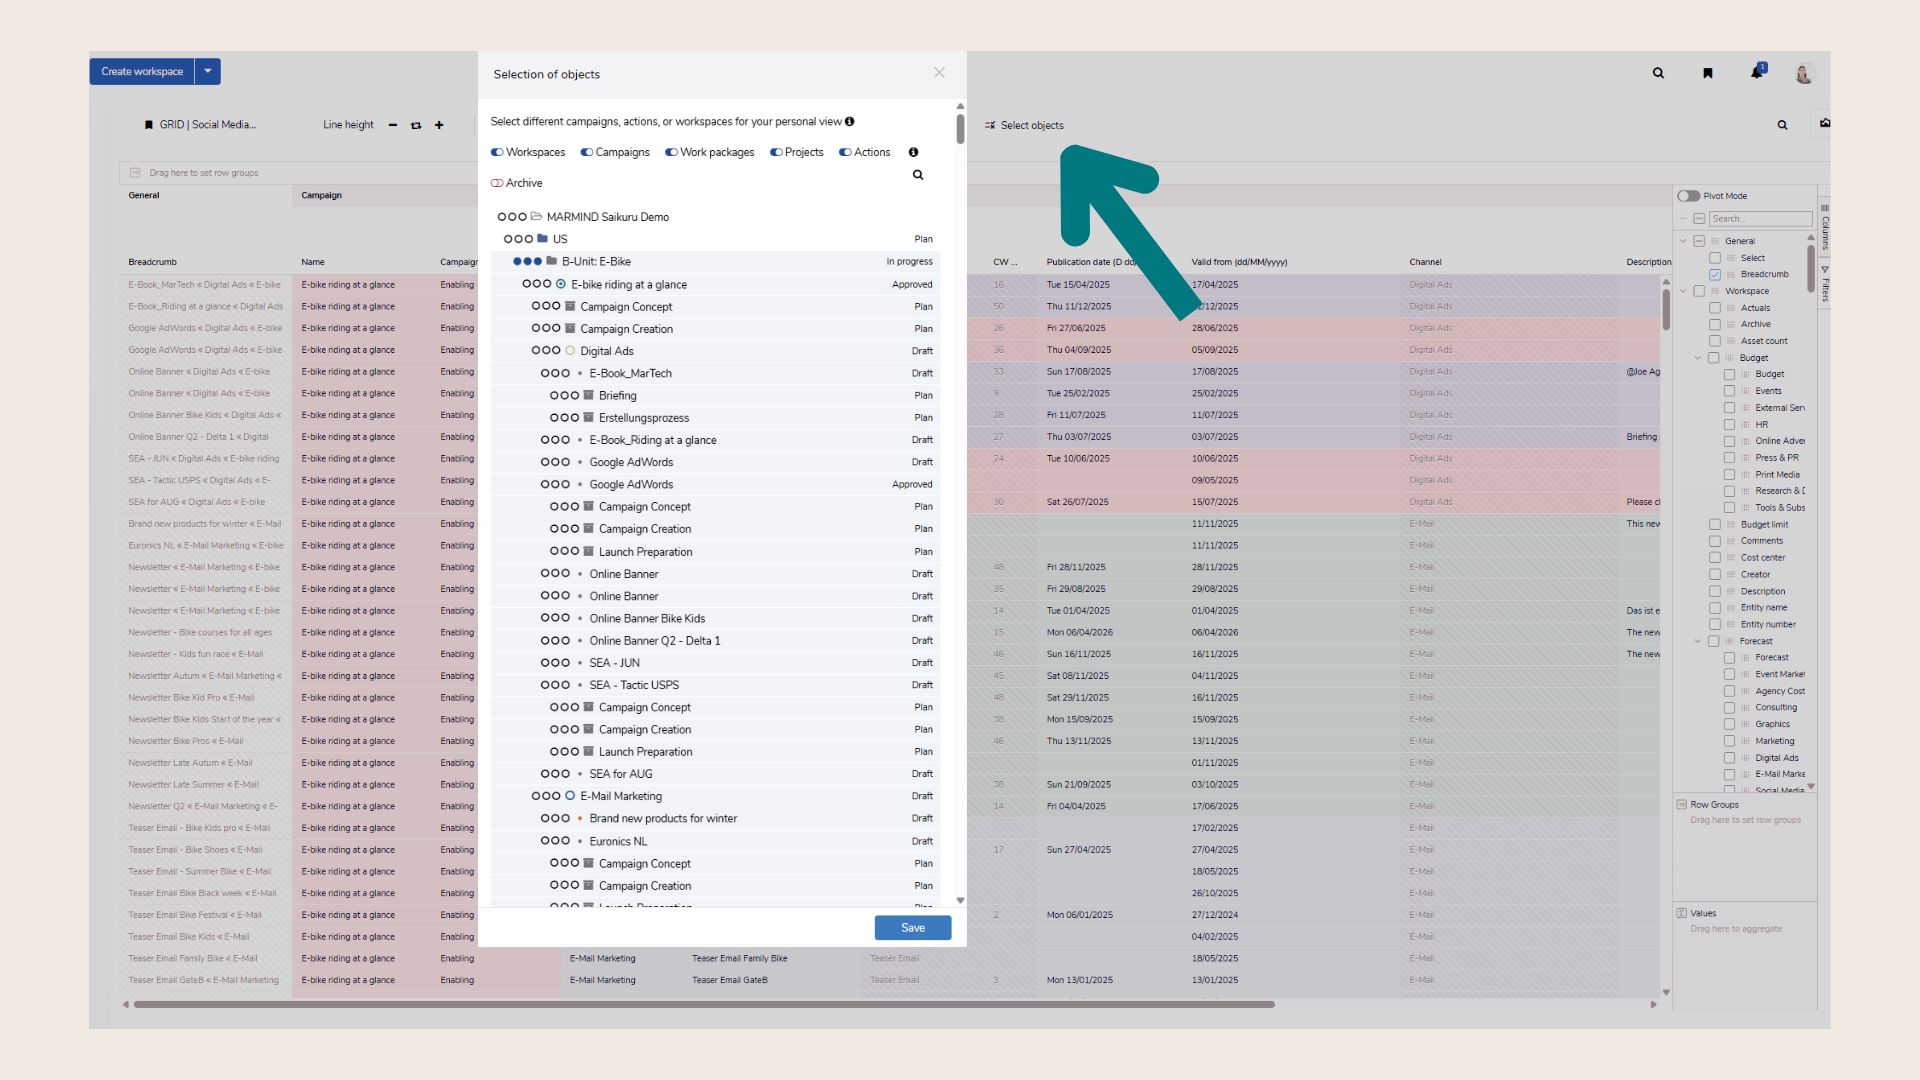Reset line height with the middle icon

pyautogui.click(x=416, y=125)
